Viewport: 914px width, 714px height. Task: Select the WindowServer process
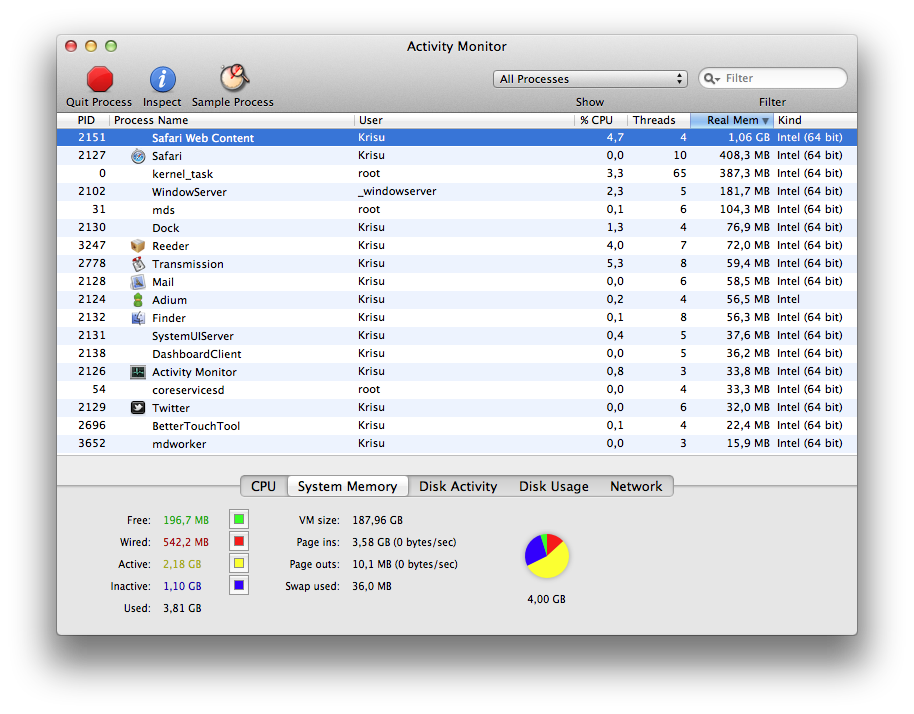click(x=457, y=192)
